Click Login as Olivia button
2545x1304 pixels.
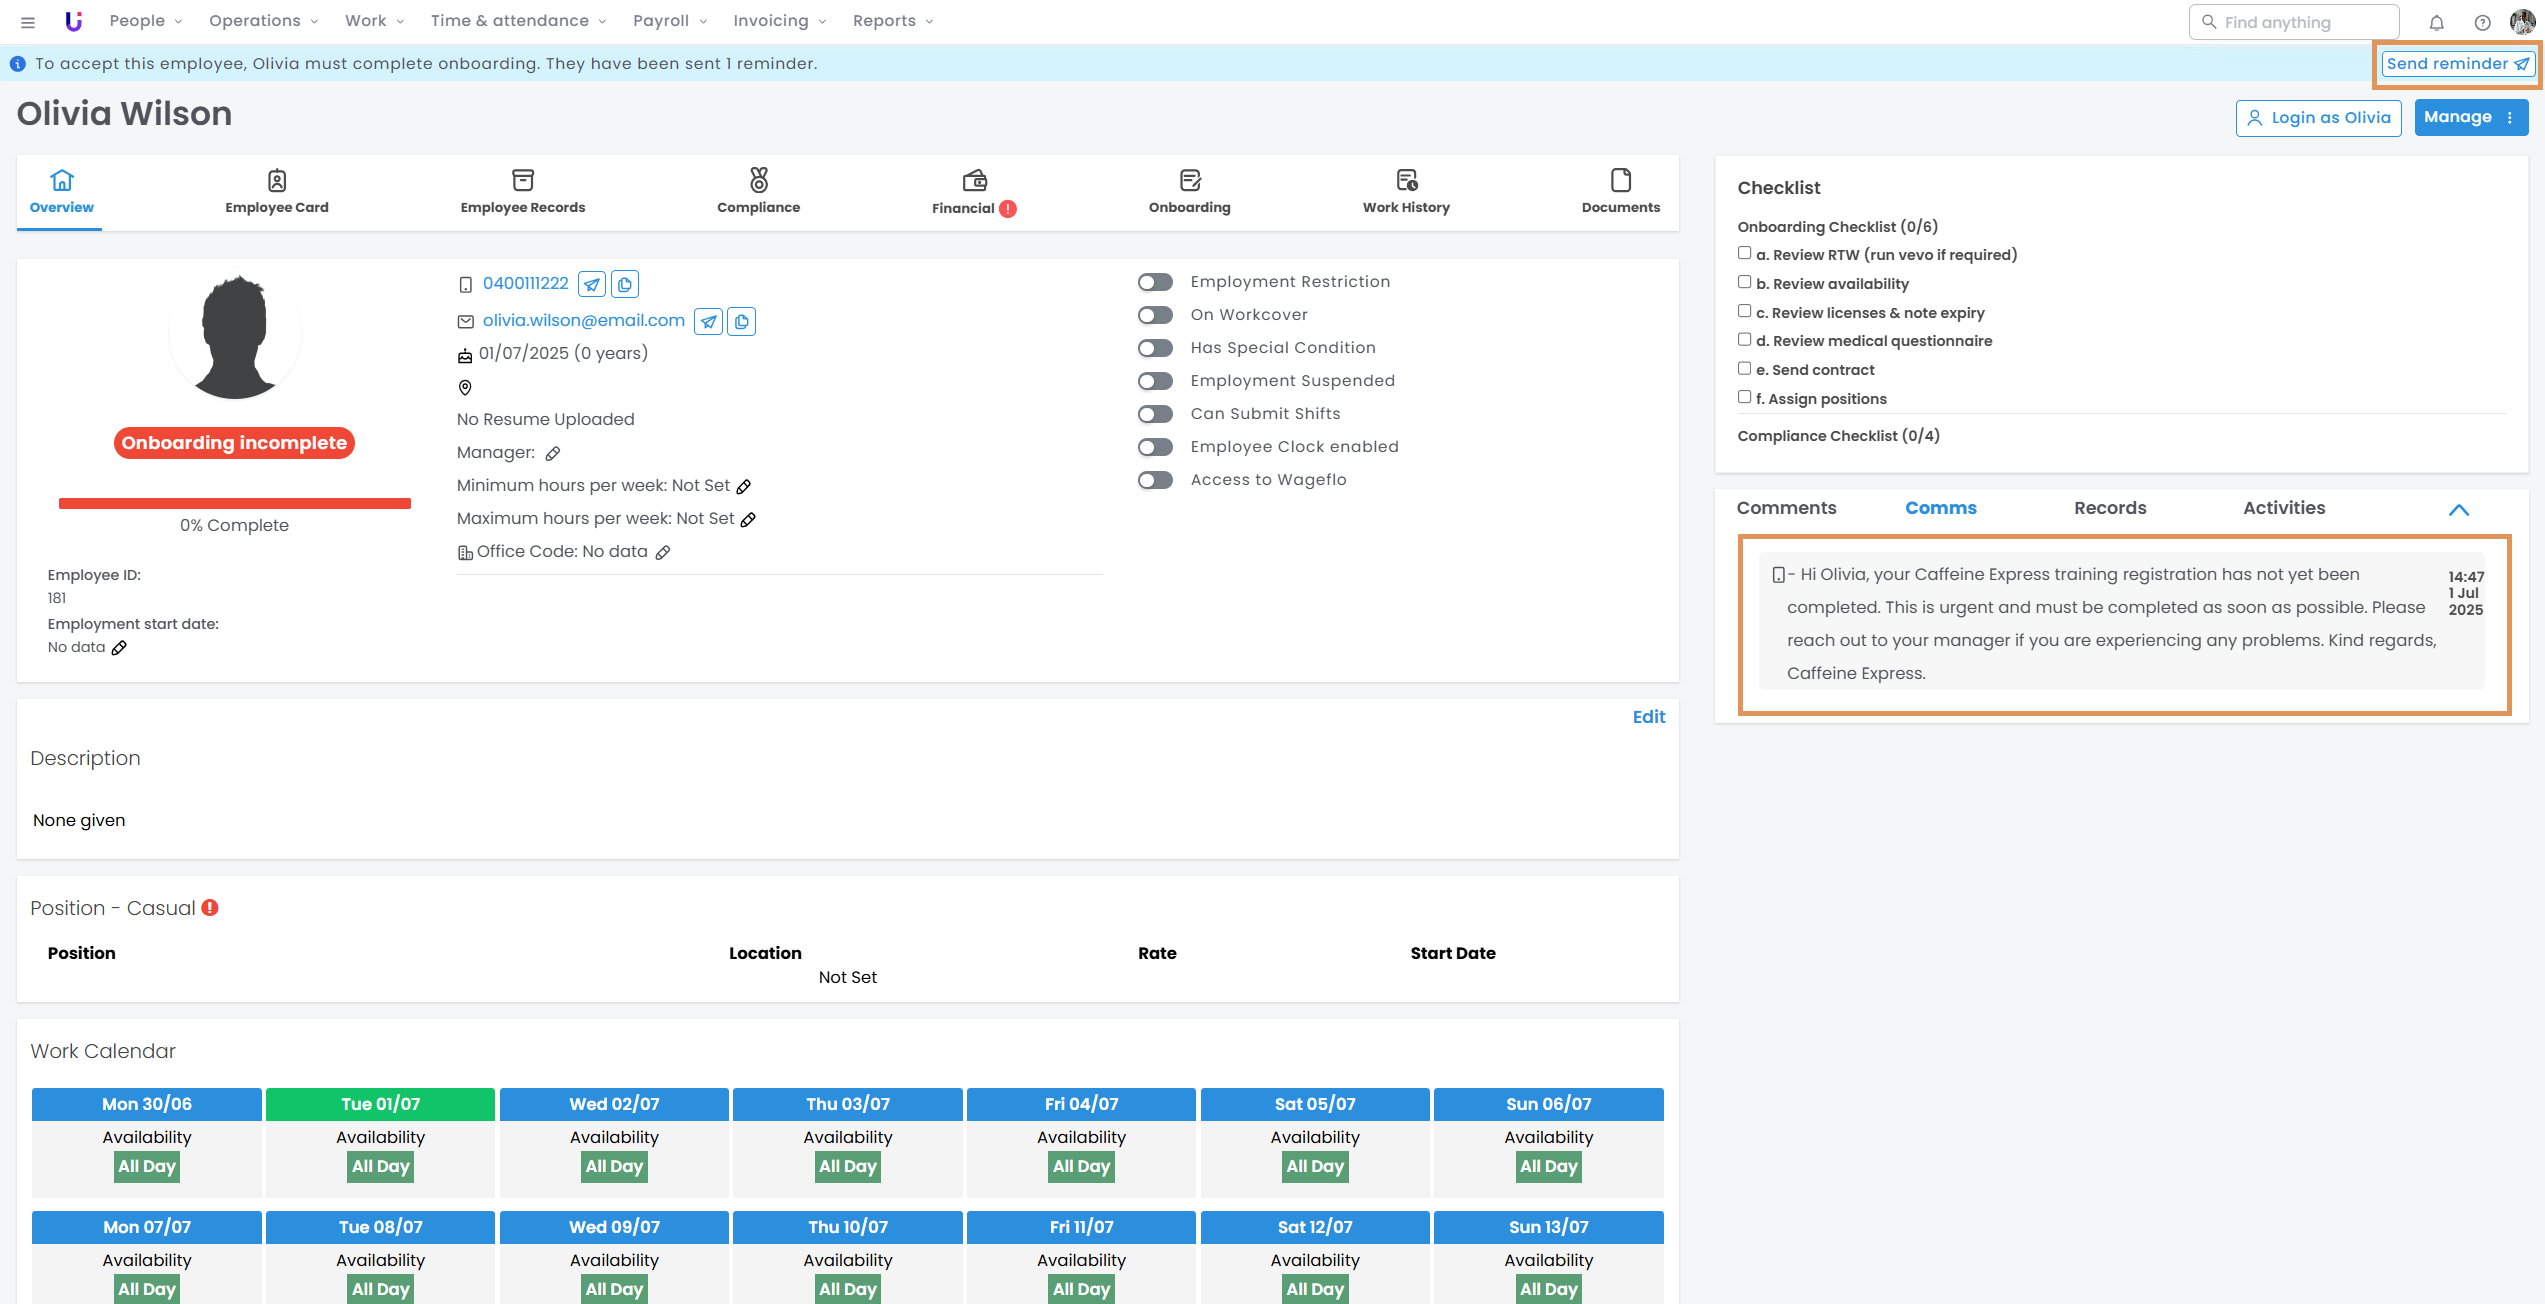(2318, 118)
